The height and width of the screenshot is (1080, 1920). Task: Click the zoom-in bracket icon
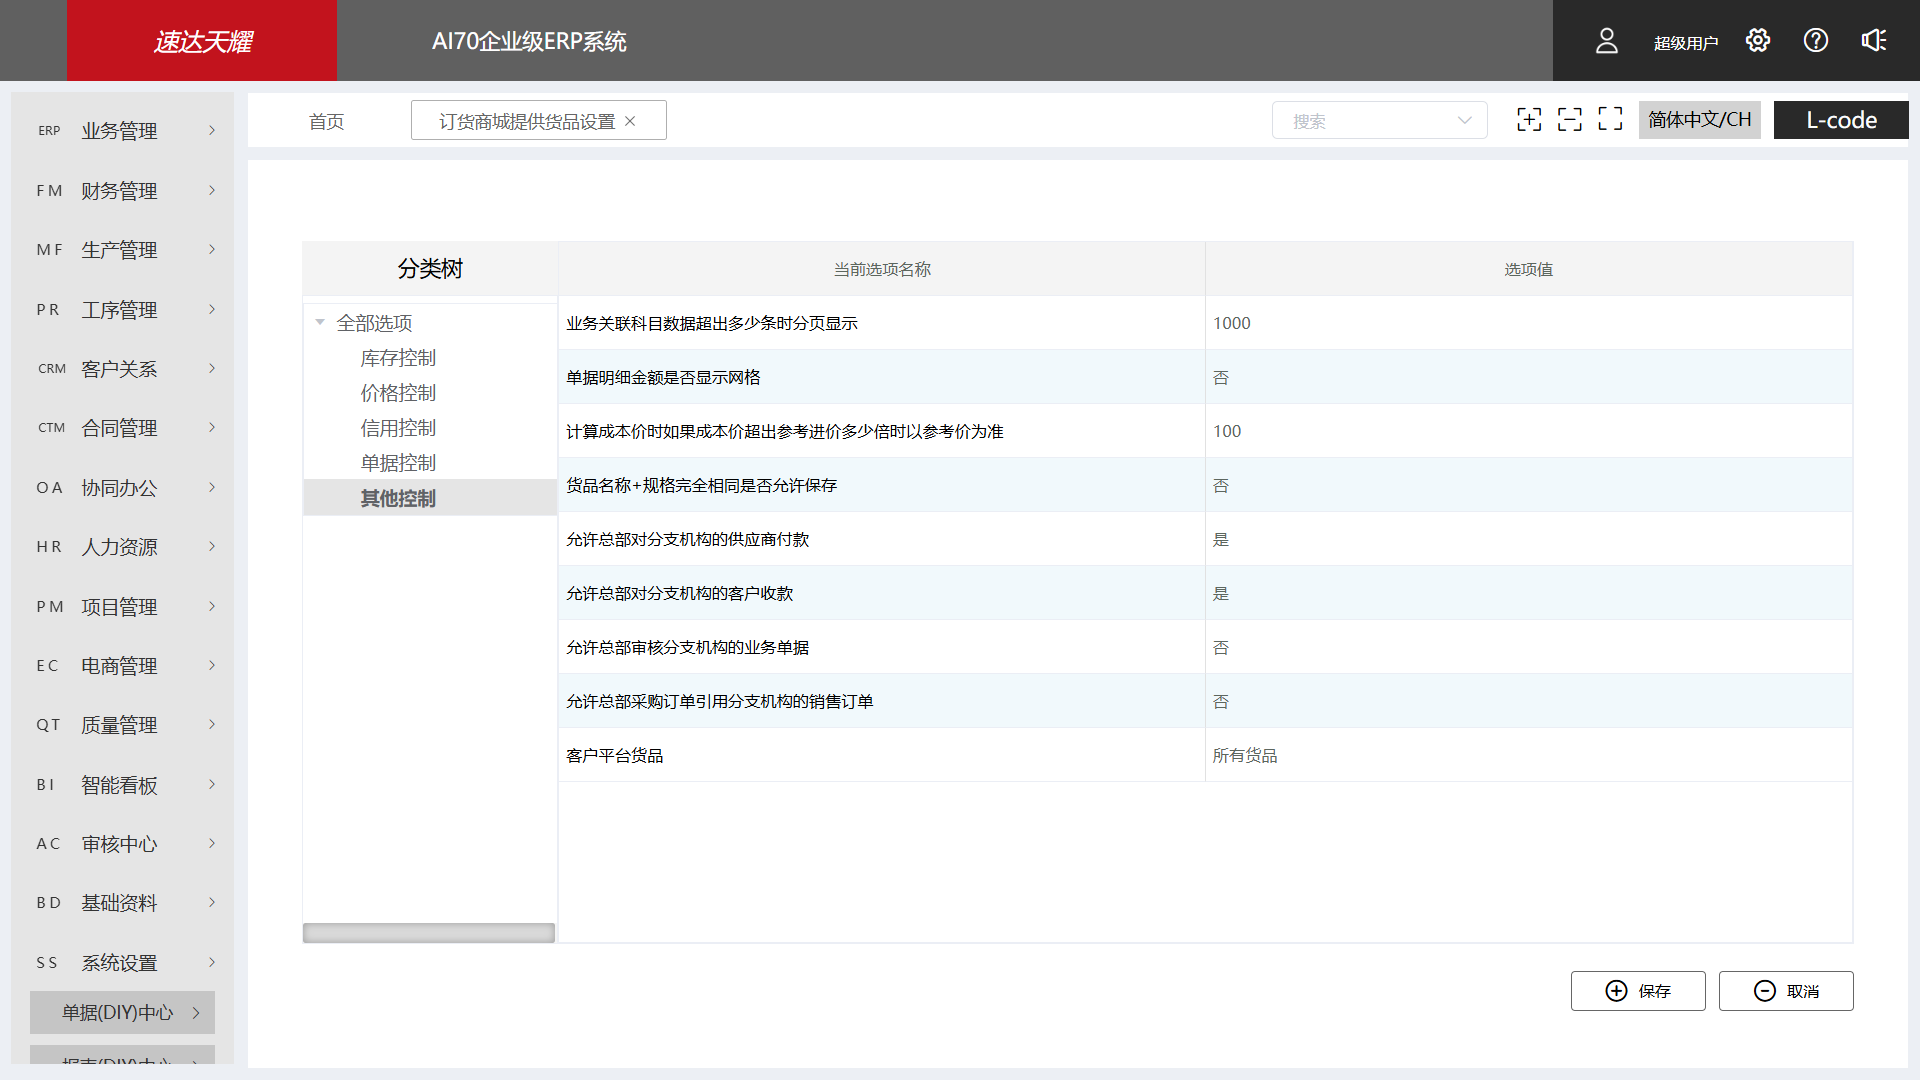coord(1529,119)
